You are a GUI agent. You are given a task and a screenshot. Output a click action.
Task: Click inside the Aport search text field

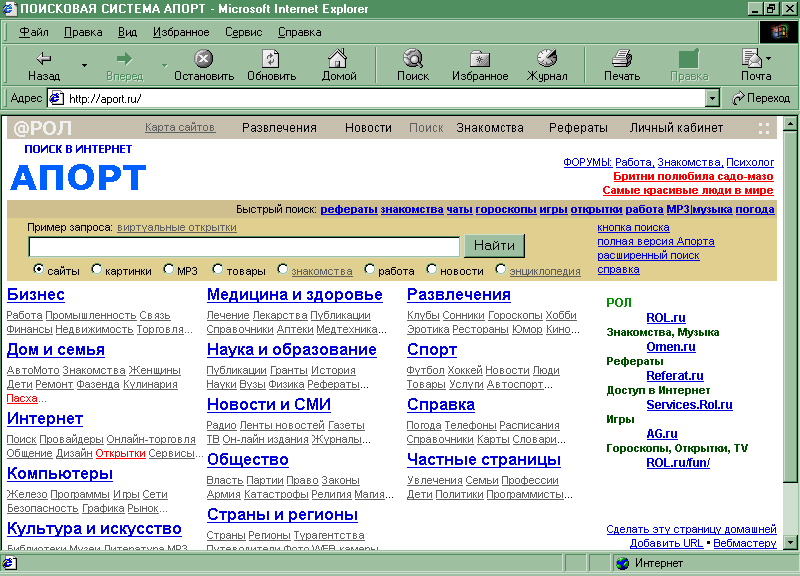(x=244, y=246)
